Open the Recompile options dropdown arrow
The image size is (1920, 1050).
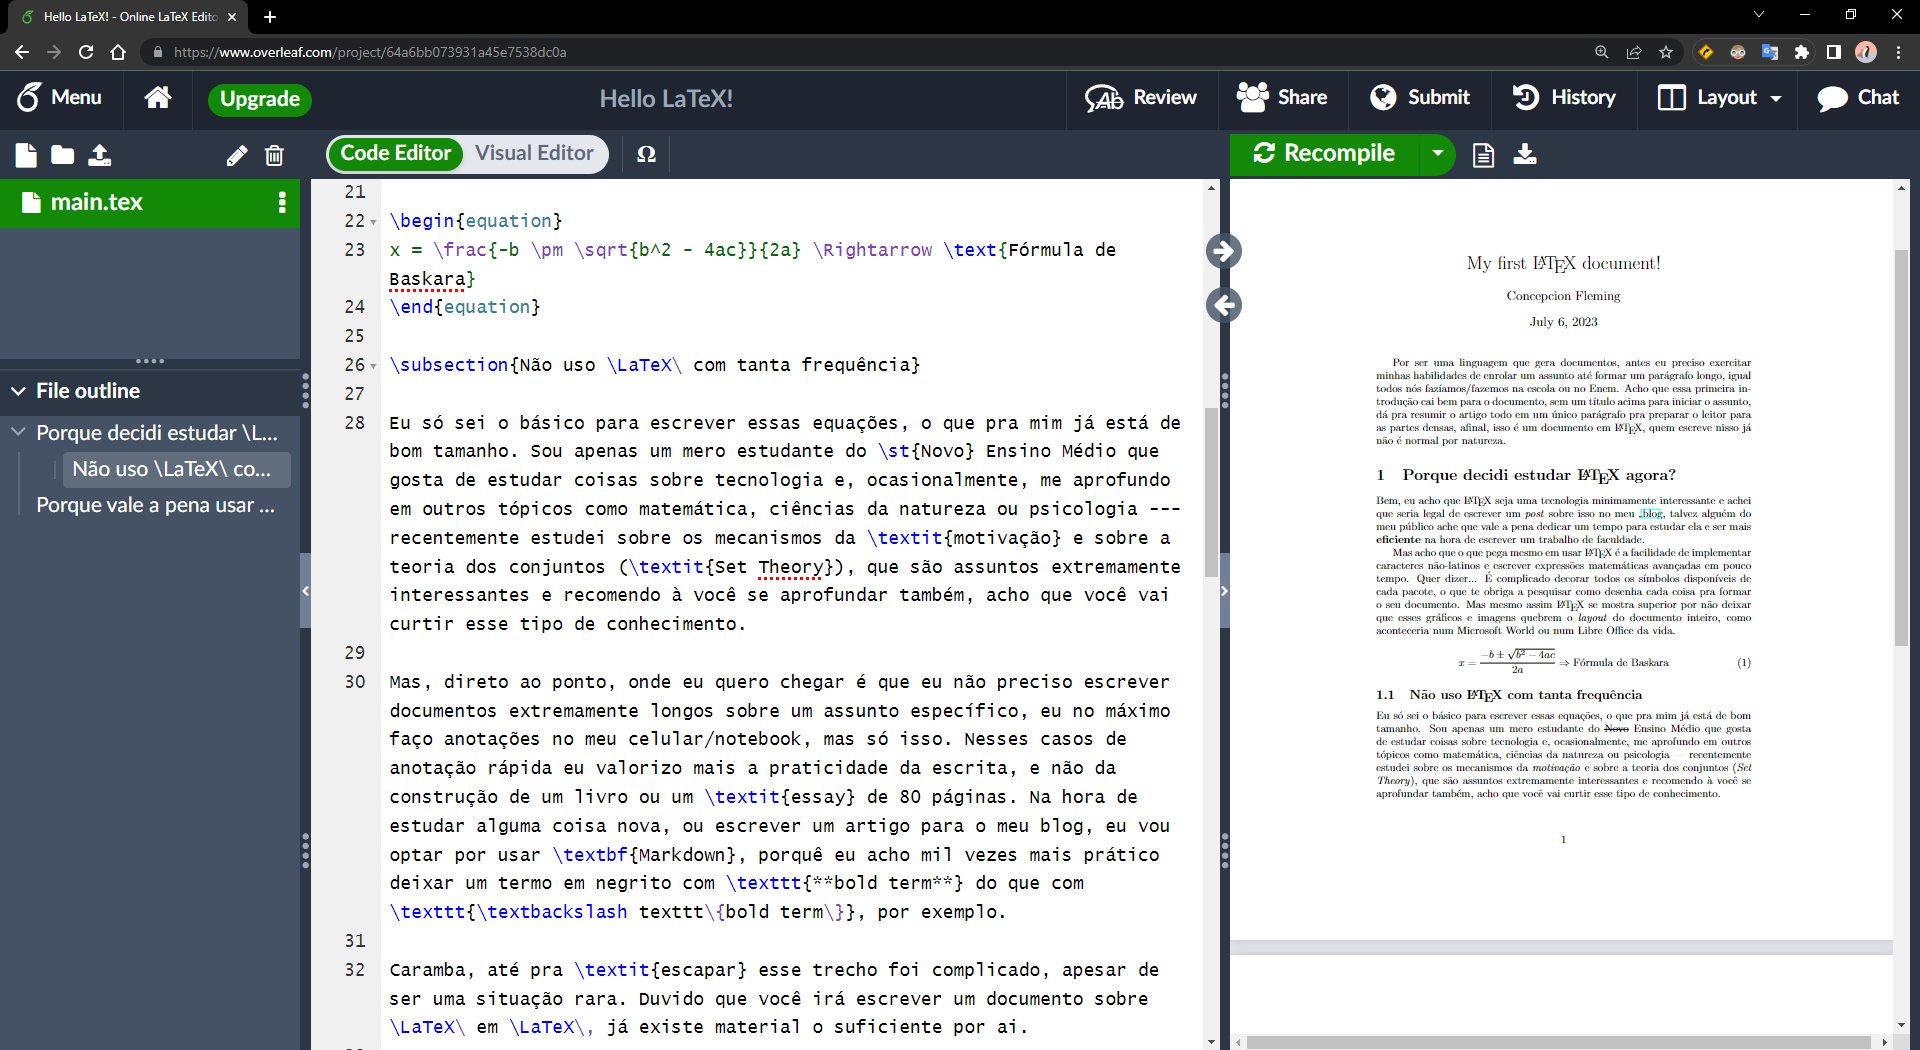point(1437,154)
